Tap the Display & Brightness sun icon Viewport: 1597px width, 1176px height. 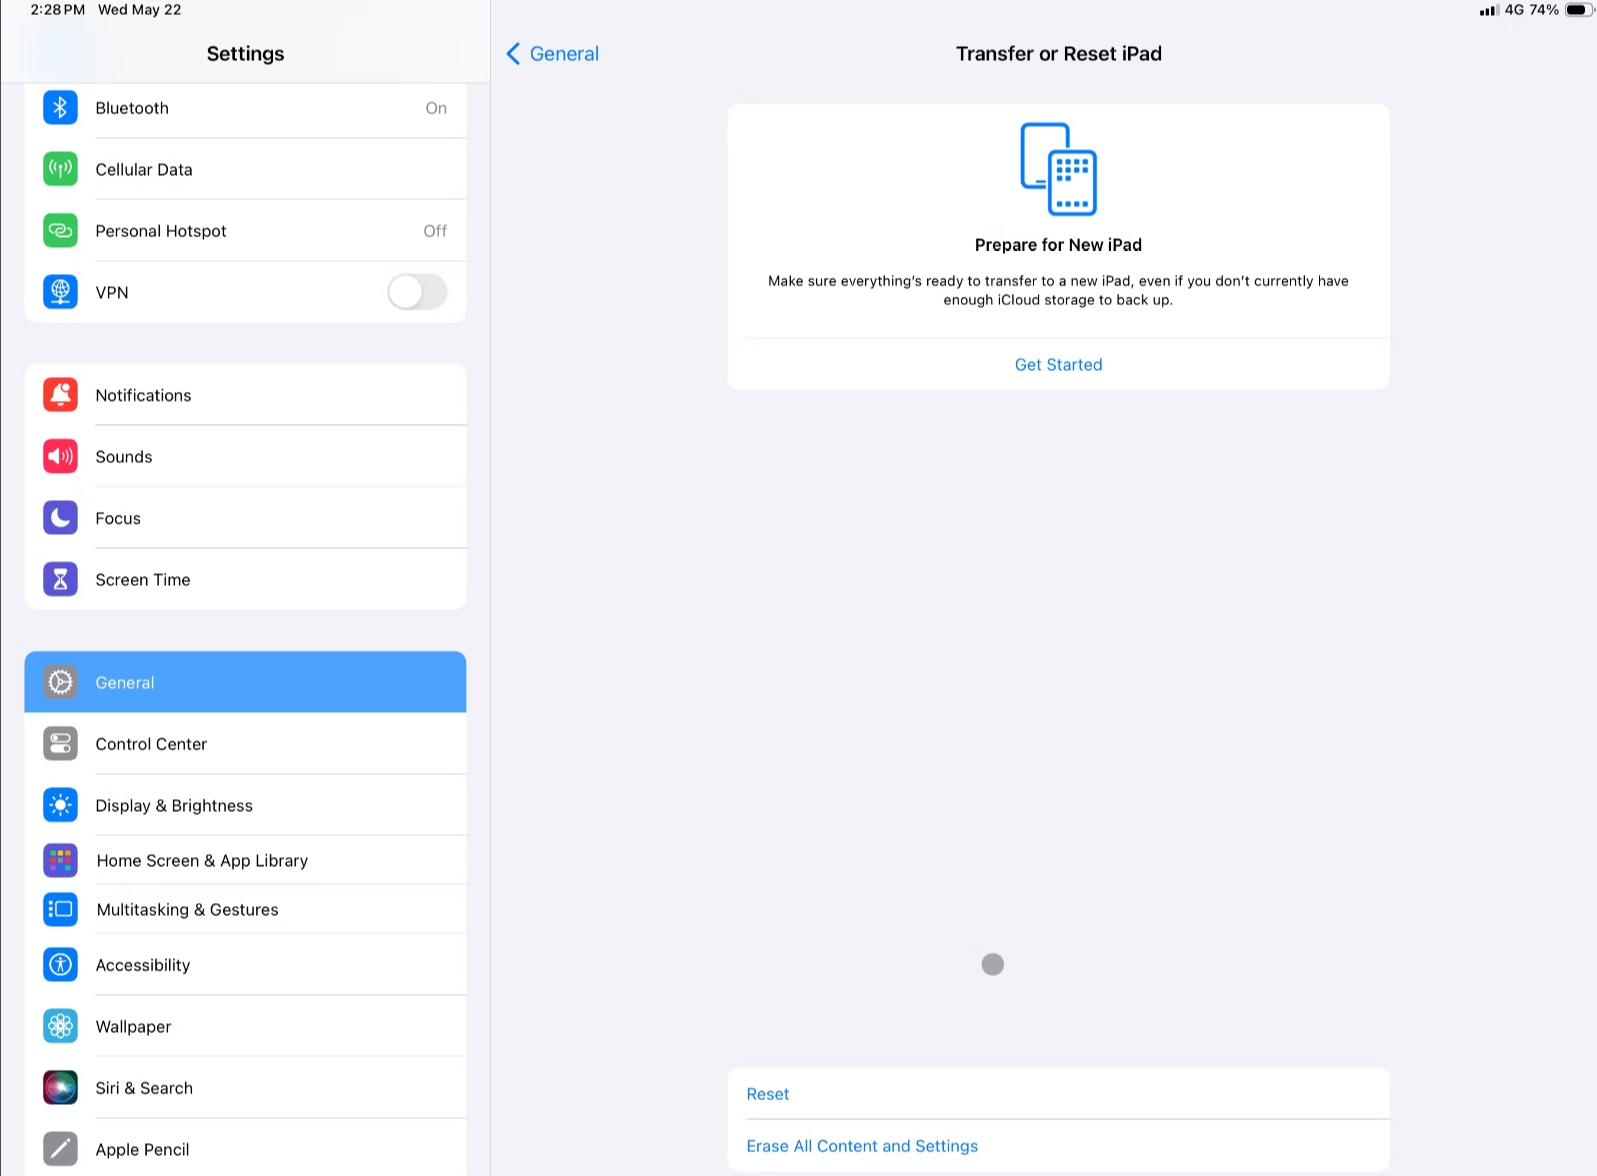60,805
